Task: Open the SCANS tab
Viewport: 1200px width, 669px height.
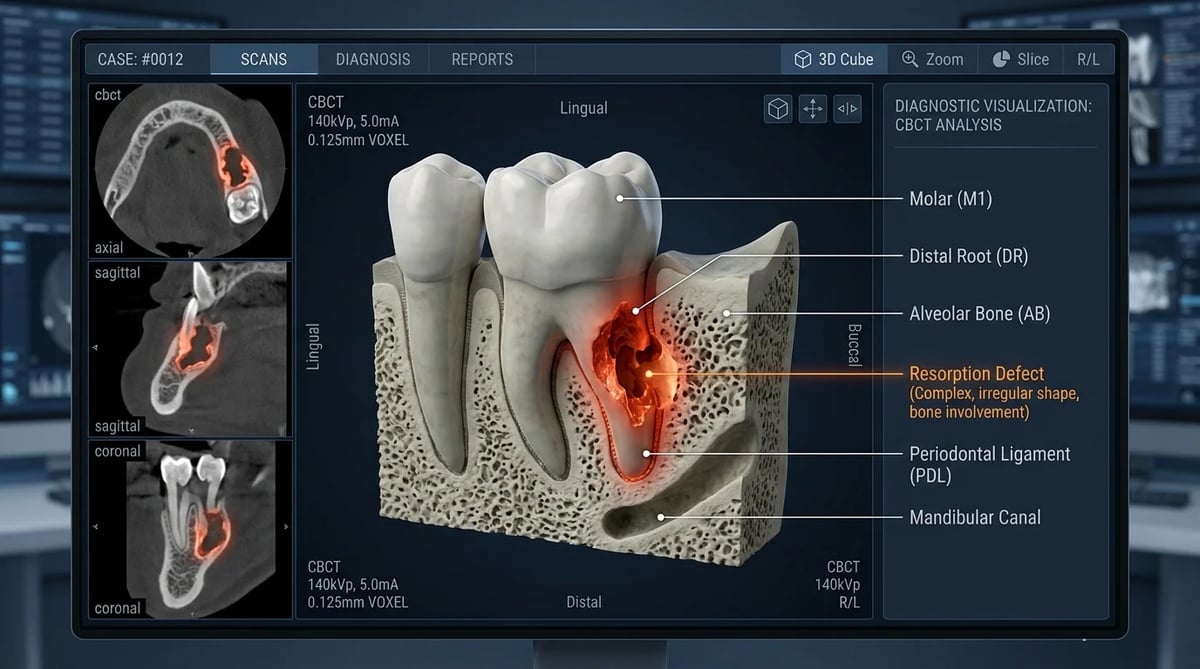Action: (x=264, y=59)
